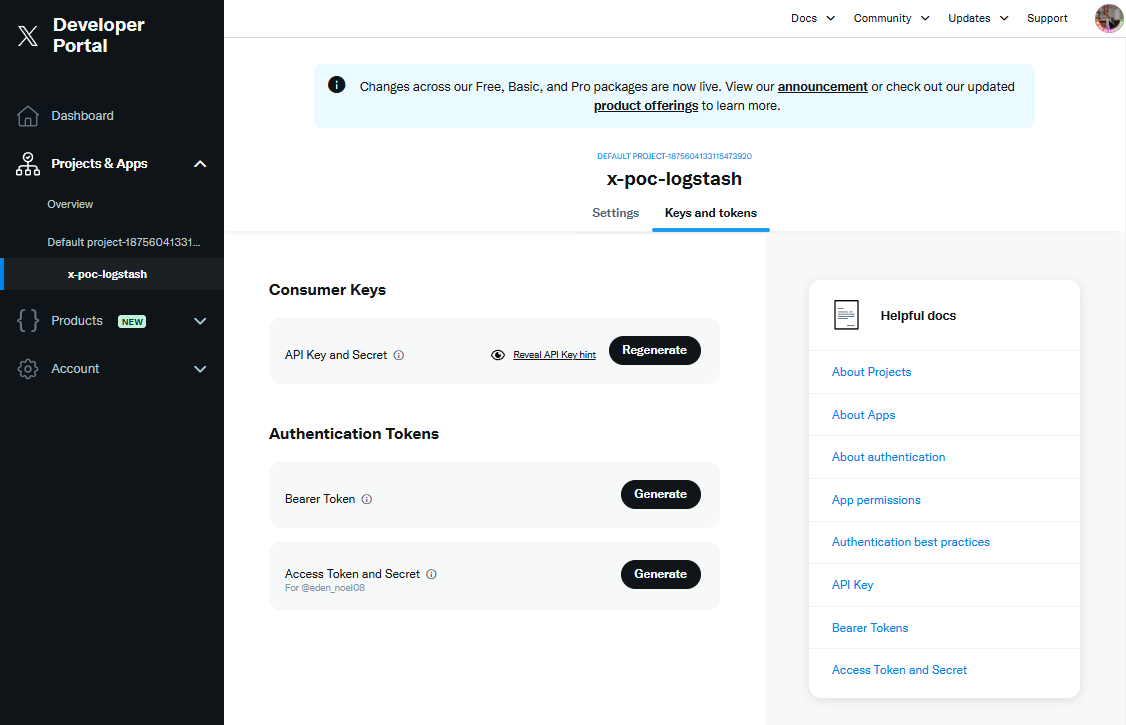The width and height of the screenshot is (1126, 725).
Task: Click the Projects & Apps hierarchy icon
Action: click(28, 164)
